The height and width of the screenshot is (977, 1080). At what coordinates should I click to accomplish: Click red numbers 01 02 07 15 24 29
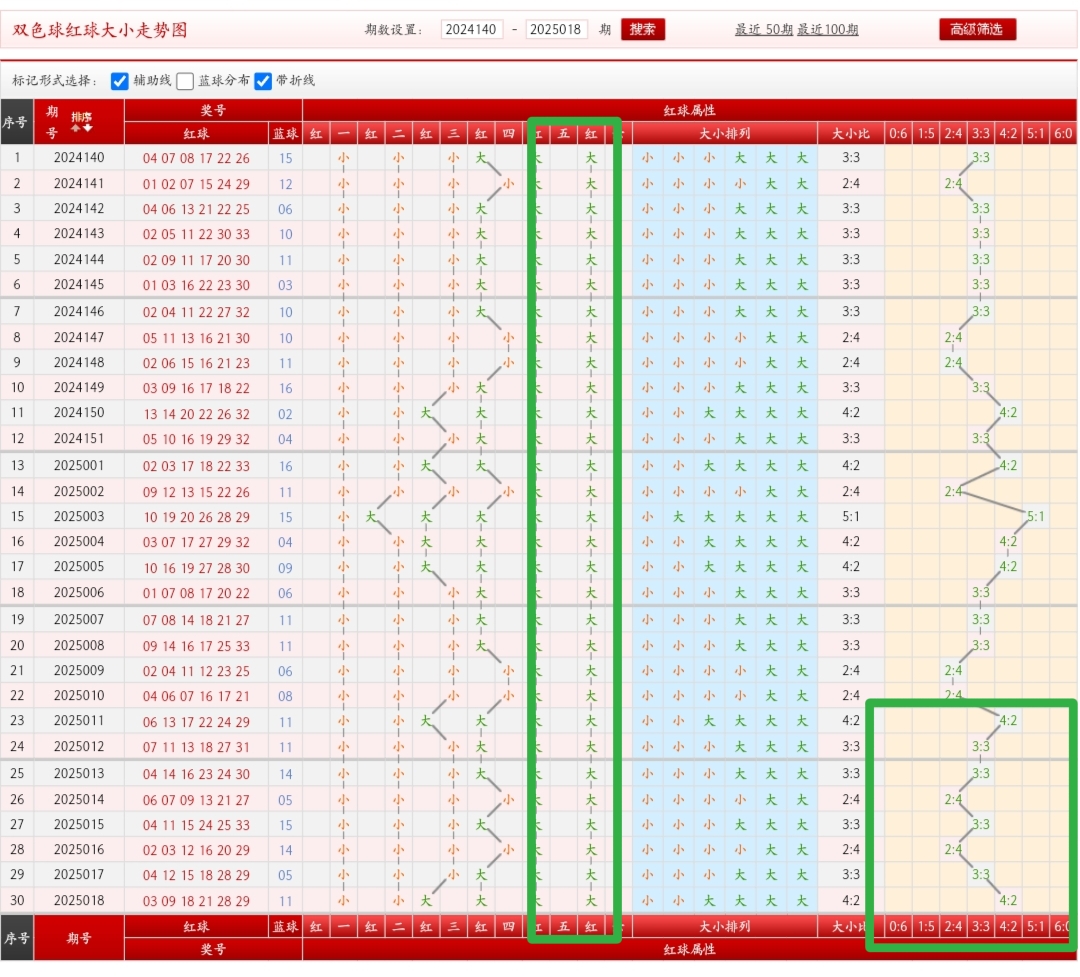pos(196,184)
